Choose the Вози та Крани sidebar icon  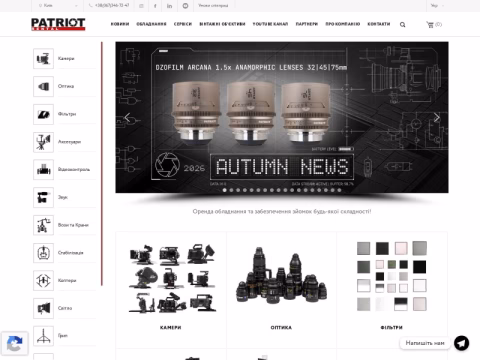coord(43,225)
